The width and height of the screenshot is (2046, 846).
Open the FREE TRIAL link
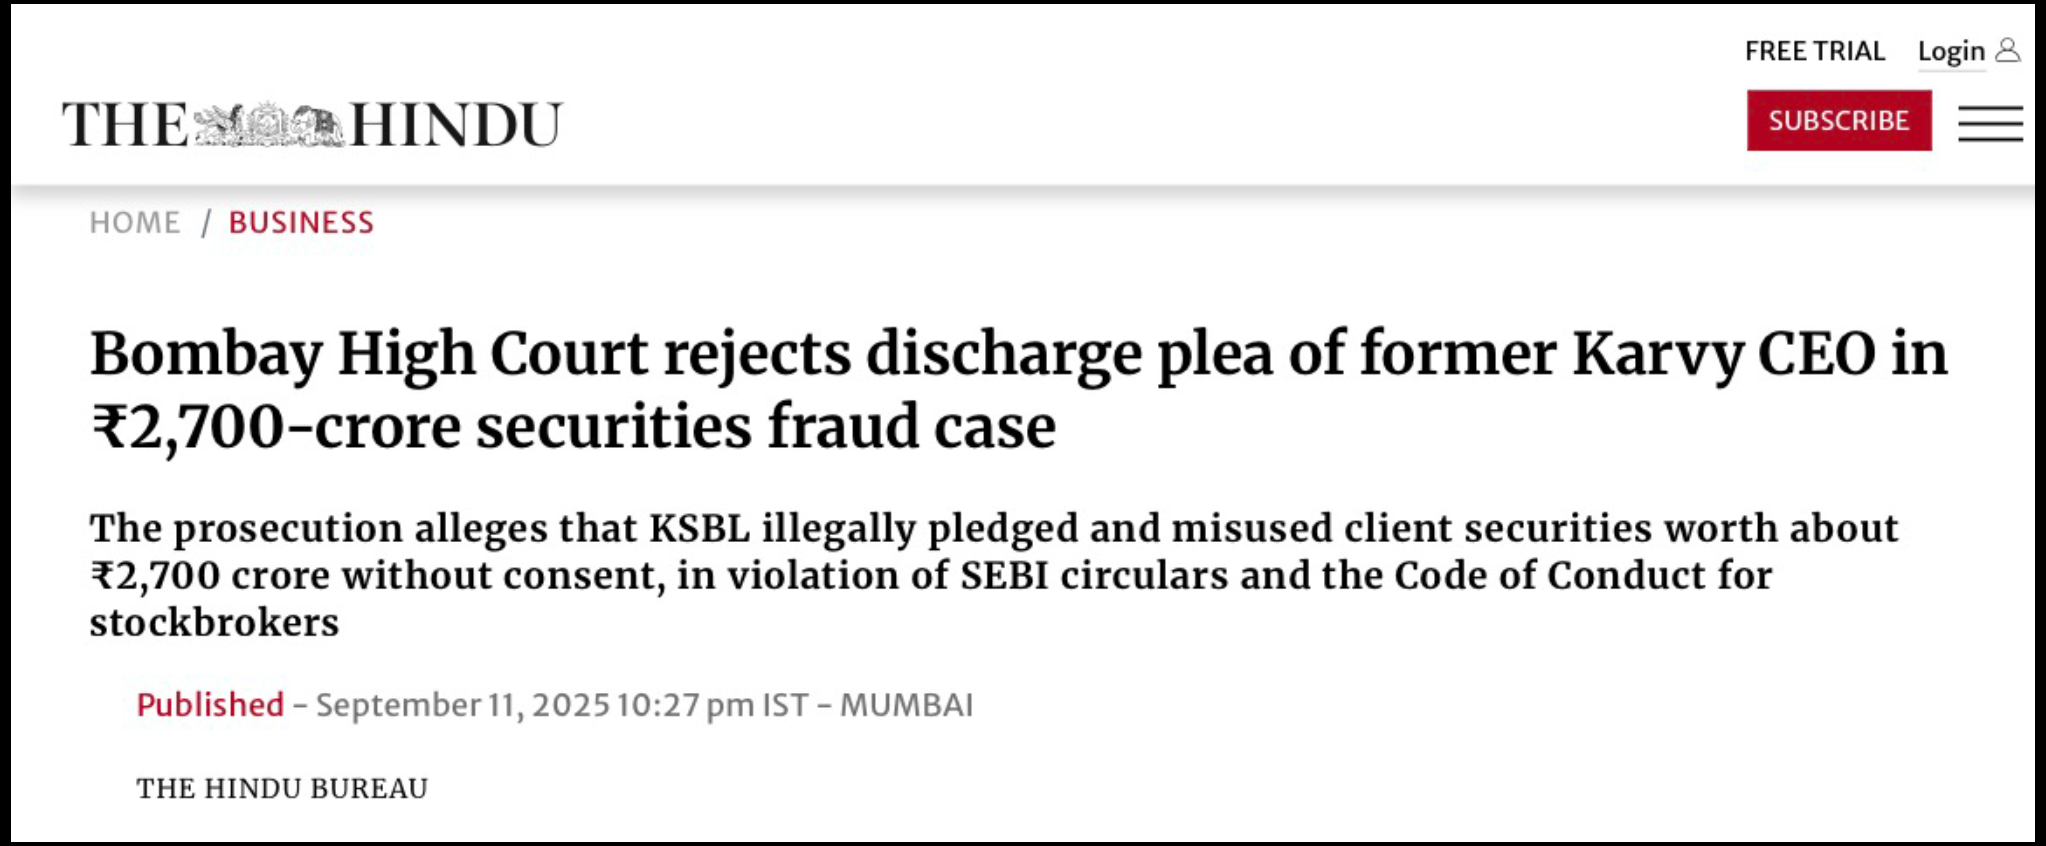(x=1814, y=51)
